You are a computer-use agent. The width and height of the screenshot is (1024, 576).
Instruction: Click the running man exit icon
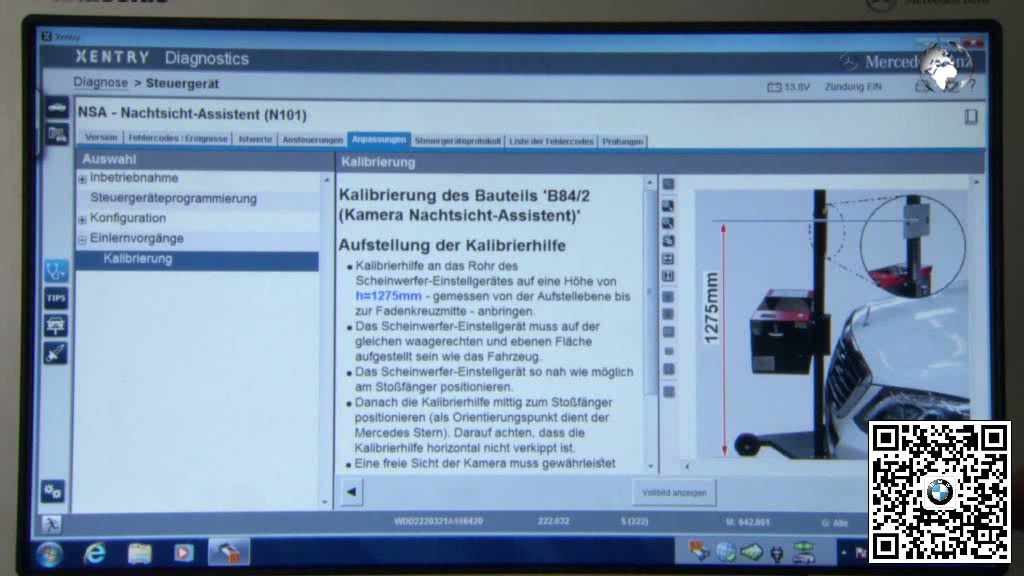coord(51,524)
